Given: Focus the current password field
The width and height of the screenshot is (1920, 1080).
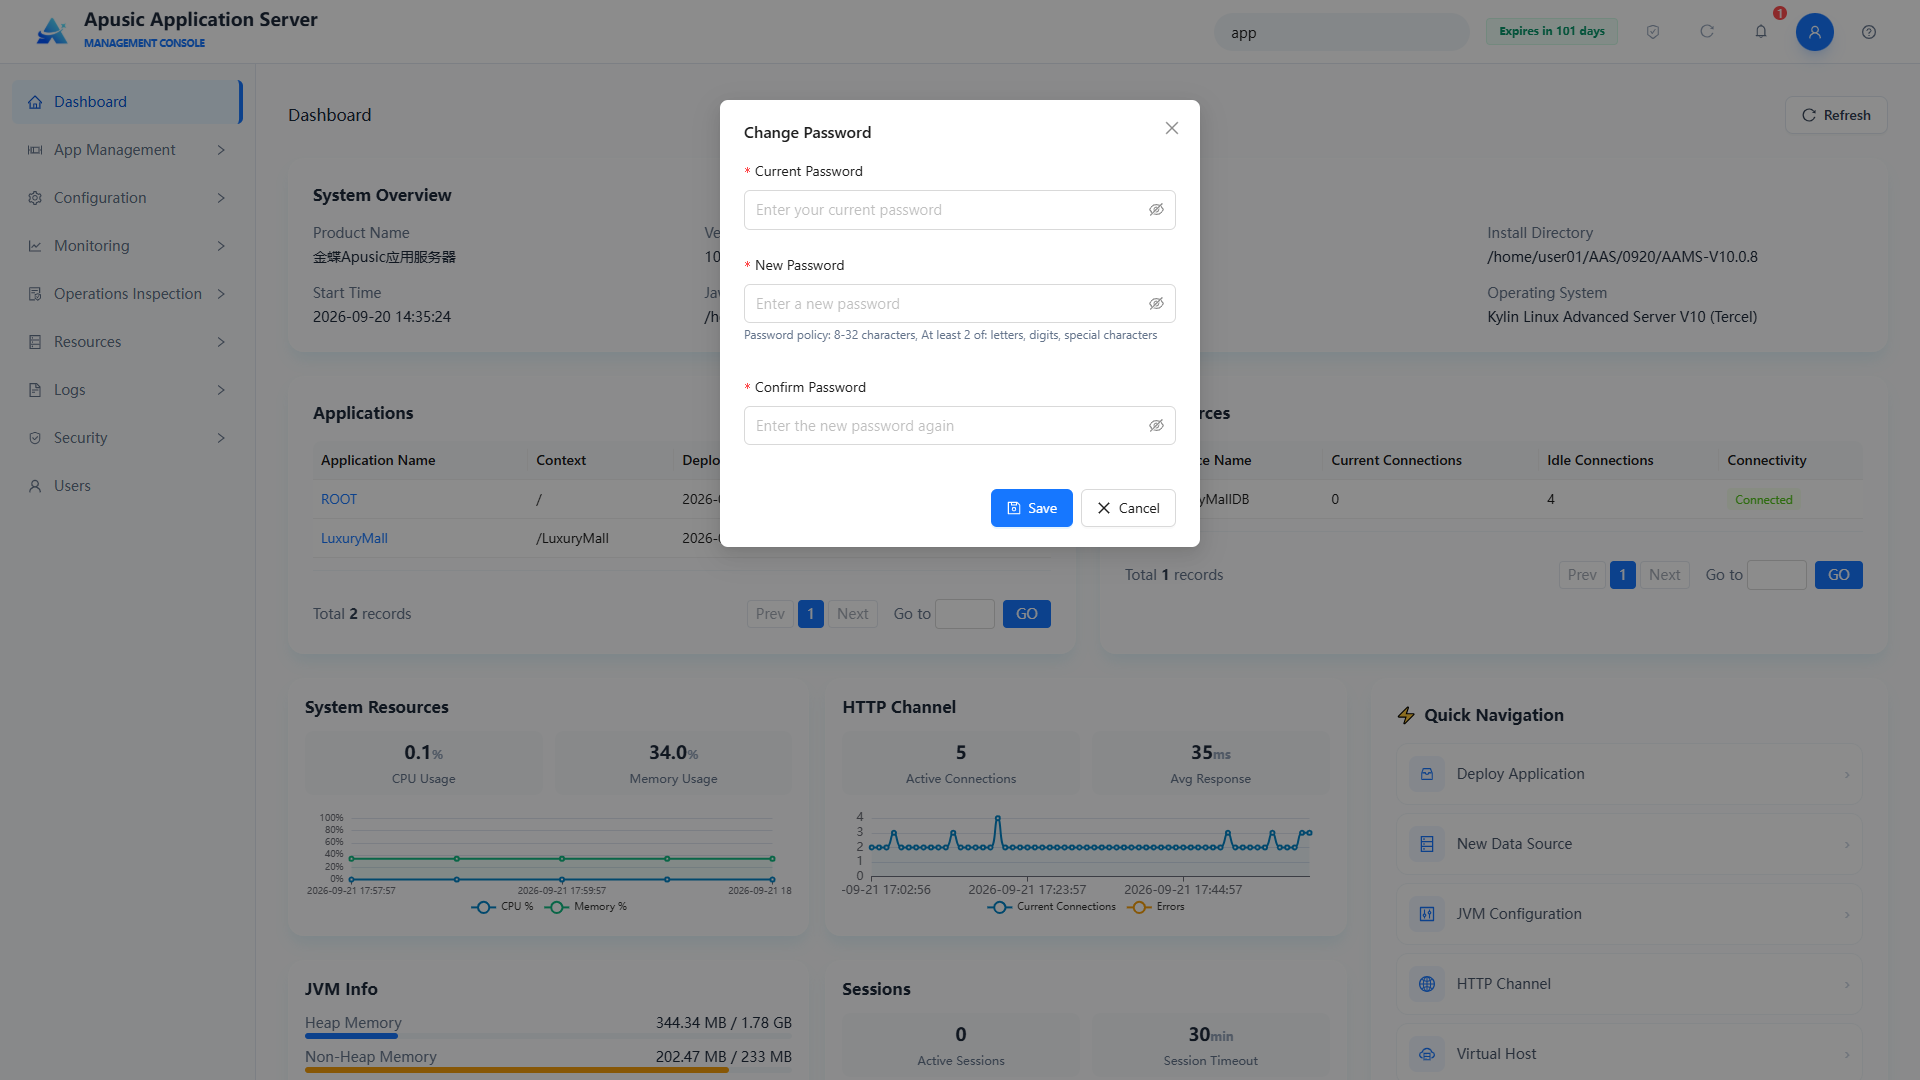Looking at the screenshot, I should pyautogui.click(x=959, y=210).
